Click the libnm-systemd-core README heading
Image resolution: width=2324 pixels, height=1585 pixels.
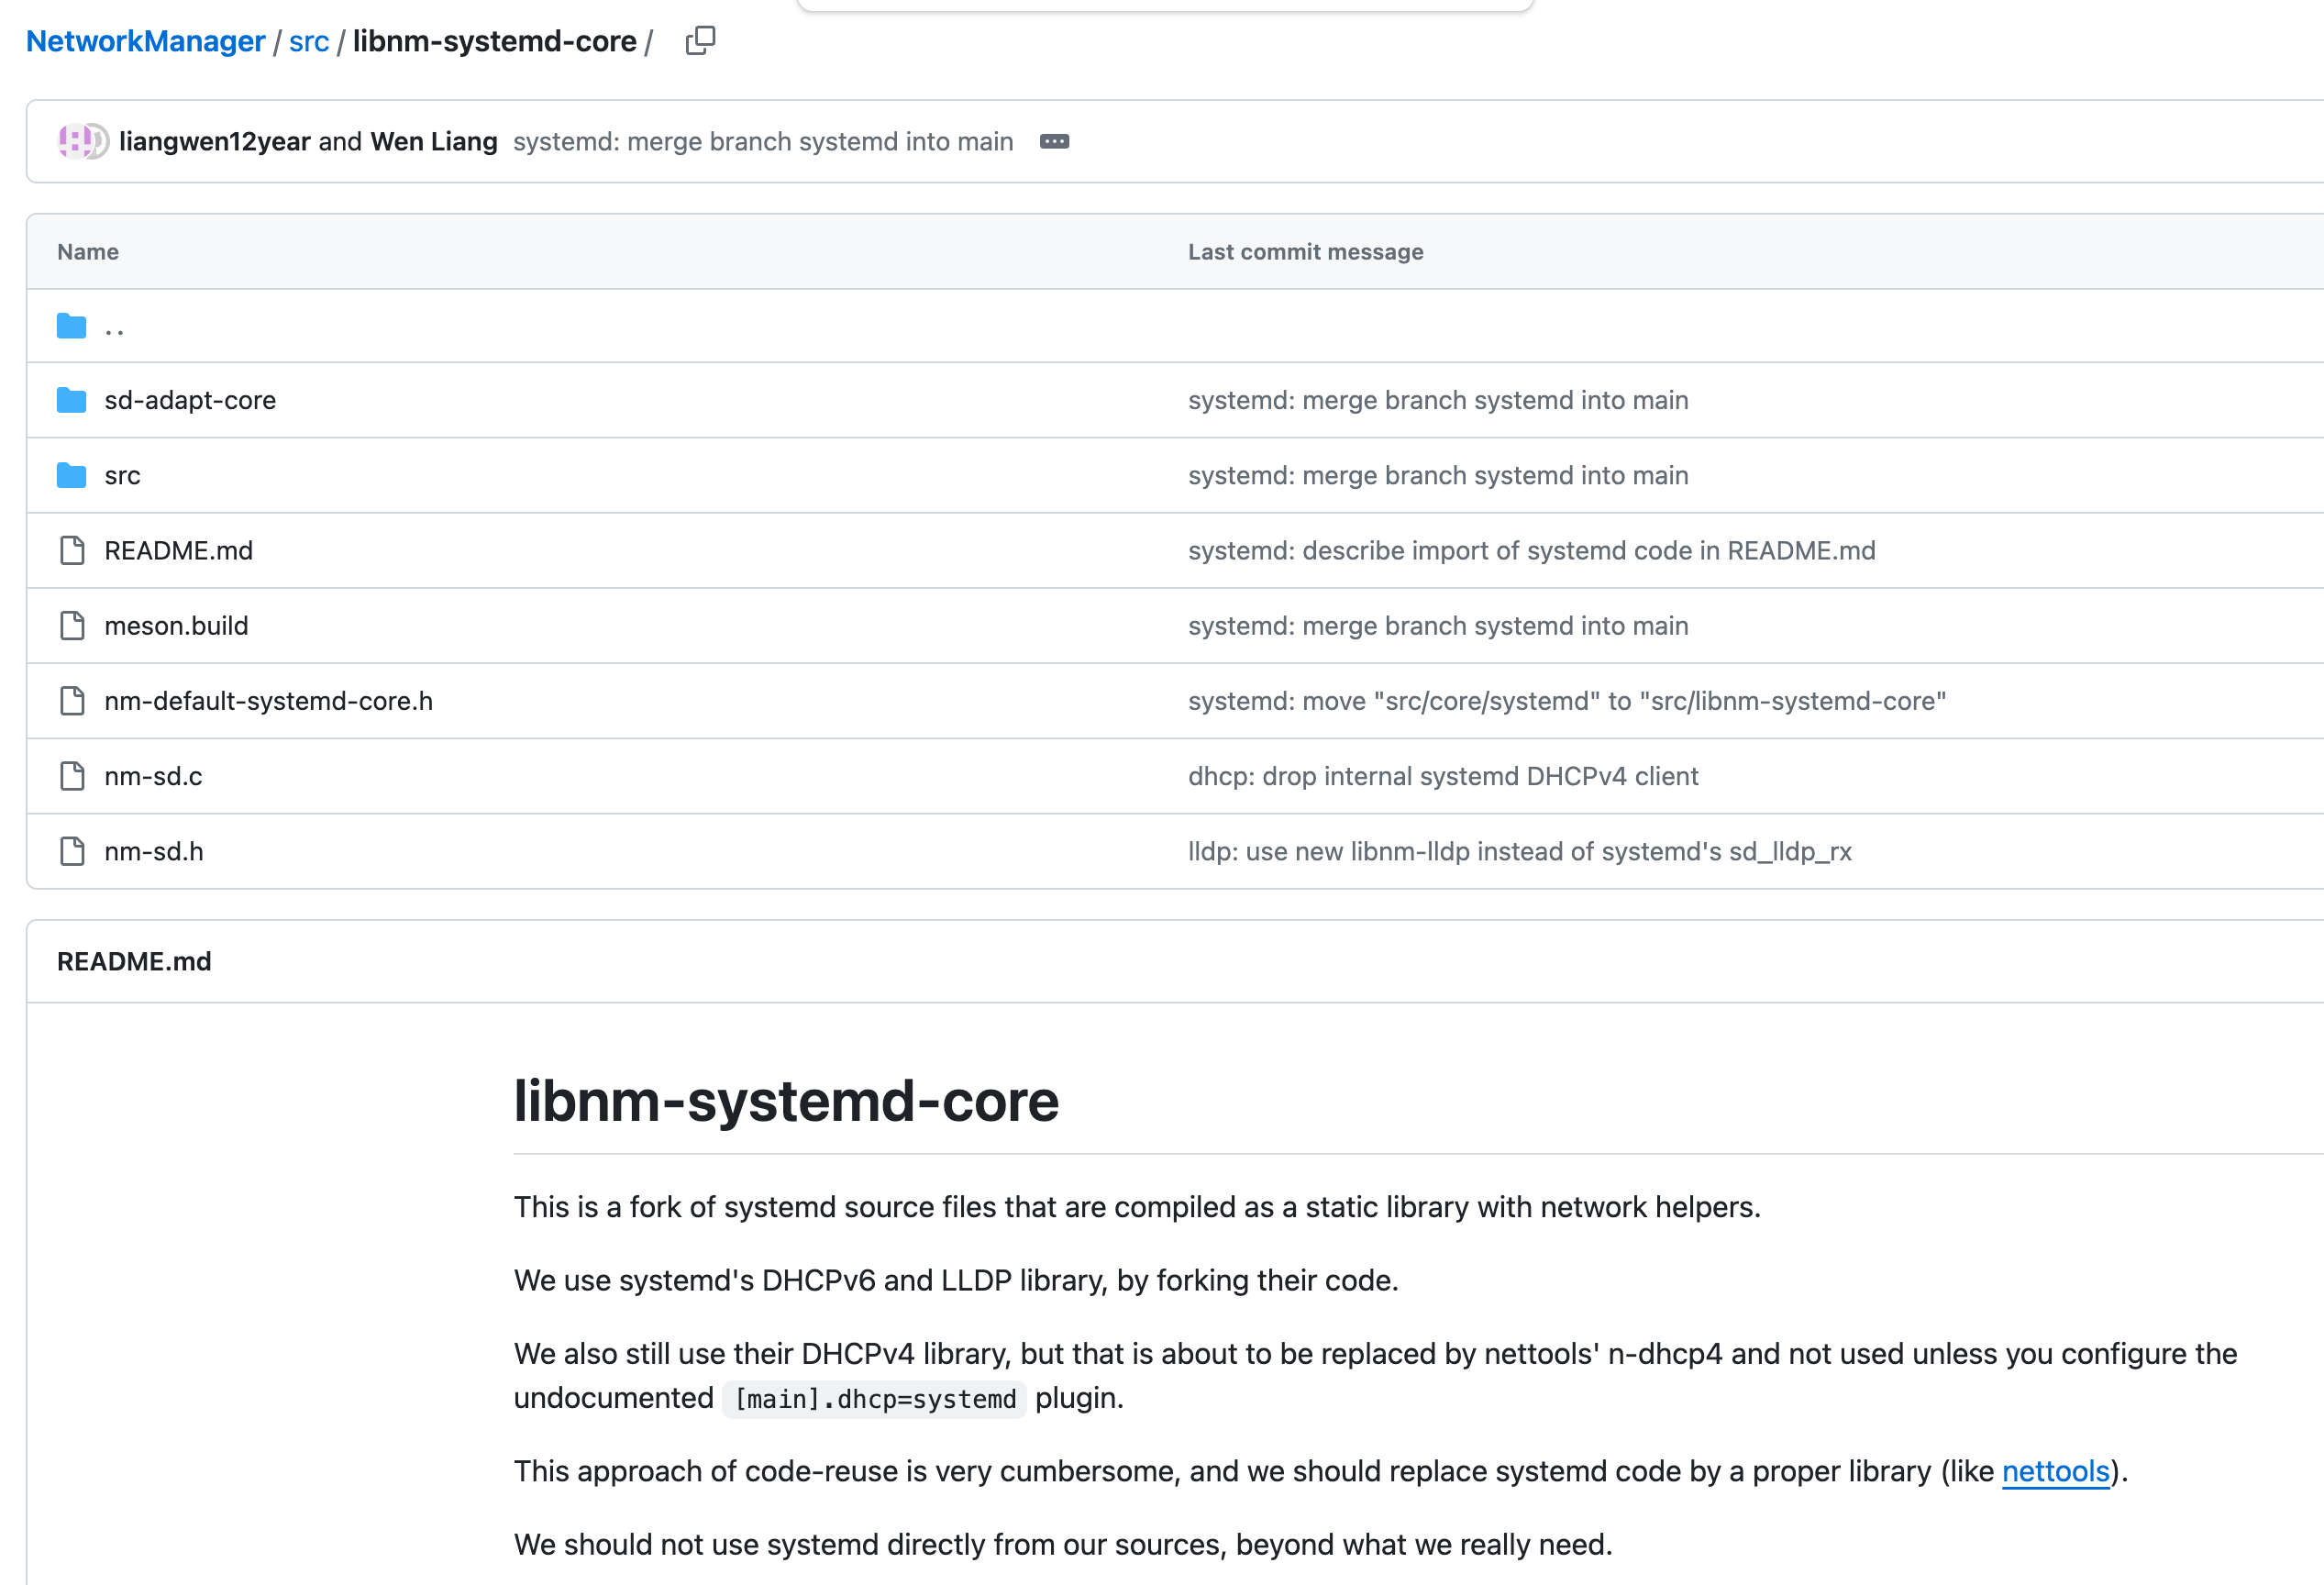786,1101
